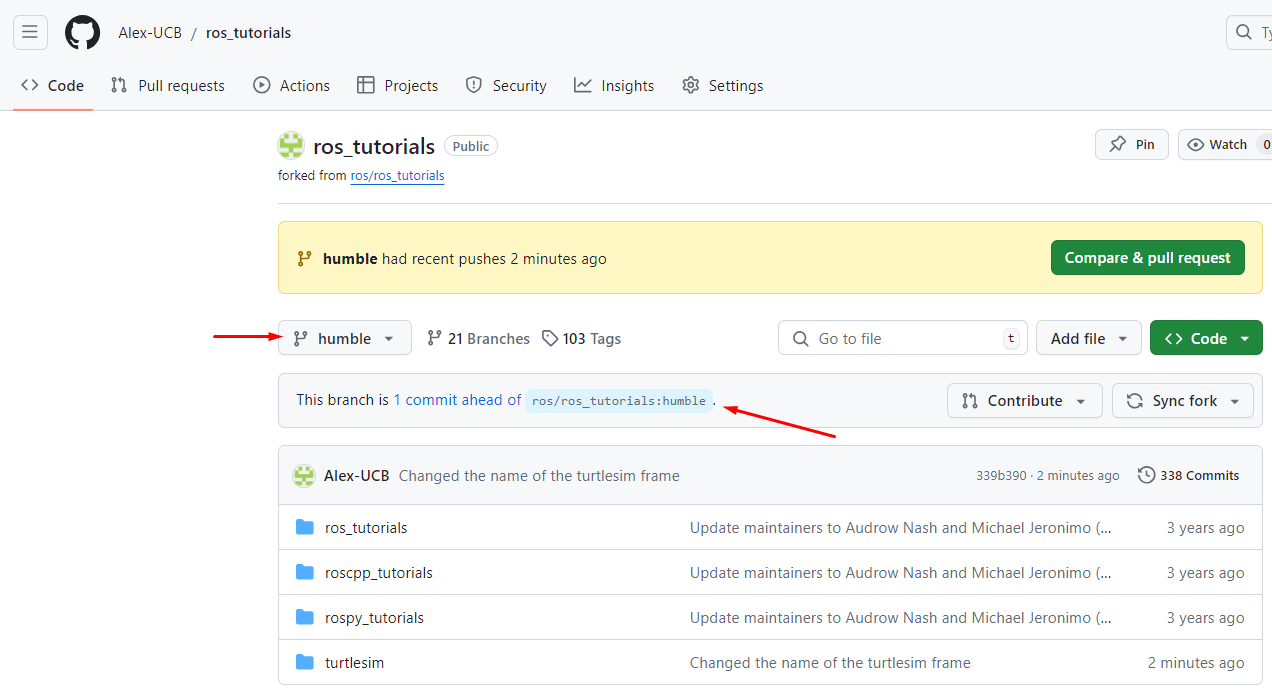Open the Alex-UCB commit author link
This screenshot has height=693, width=1272.
356,476
